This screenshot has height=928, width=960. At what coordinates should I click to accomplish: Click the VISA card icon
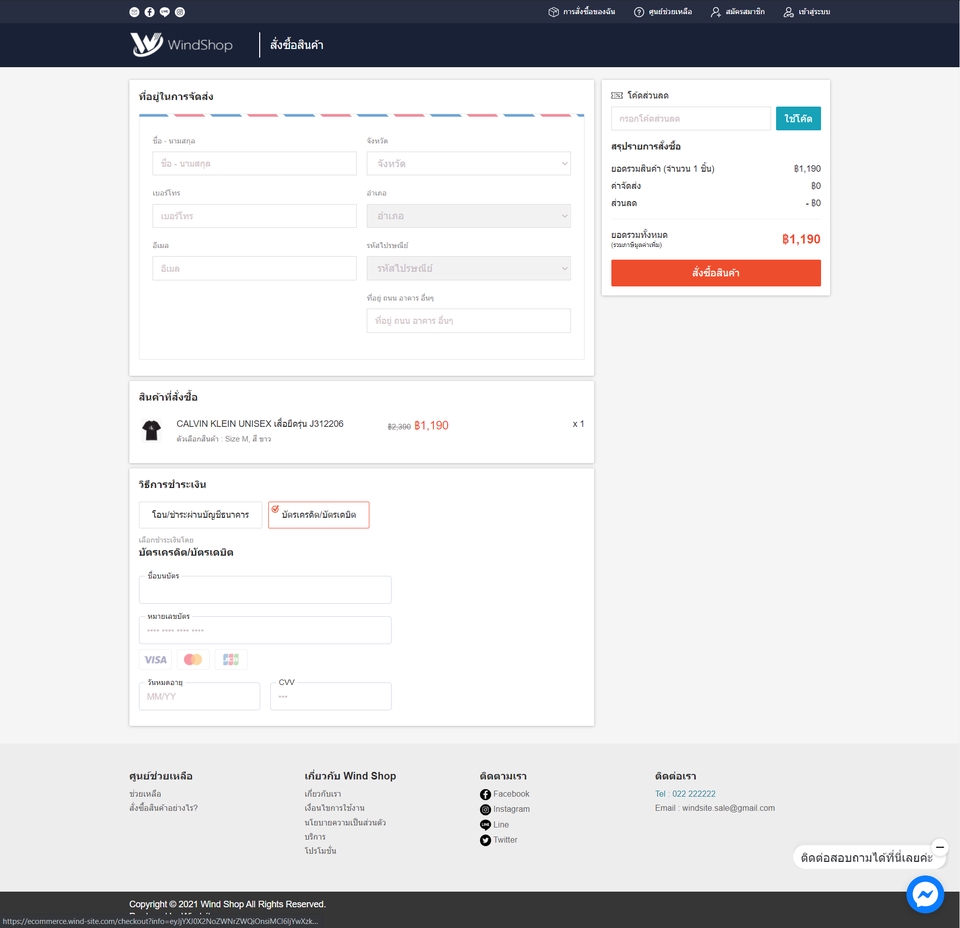[x=156, y=659]
